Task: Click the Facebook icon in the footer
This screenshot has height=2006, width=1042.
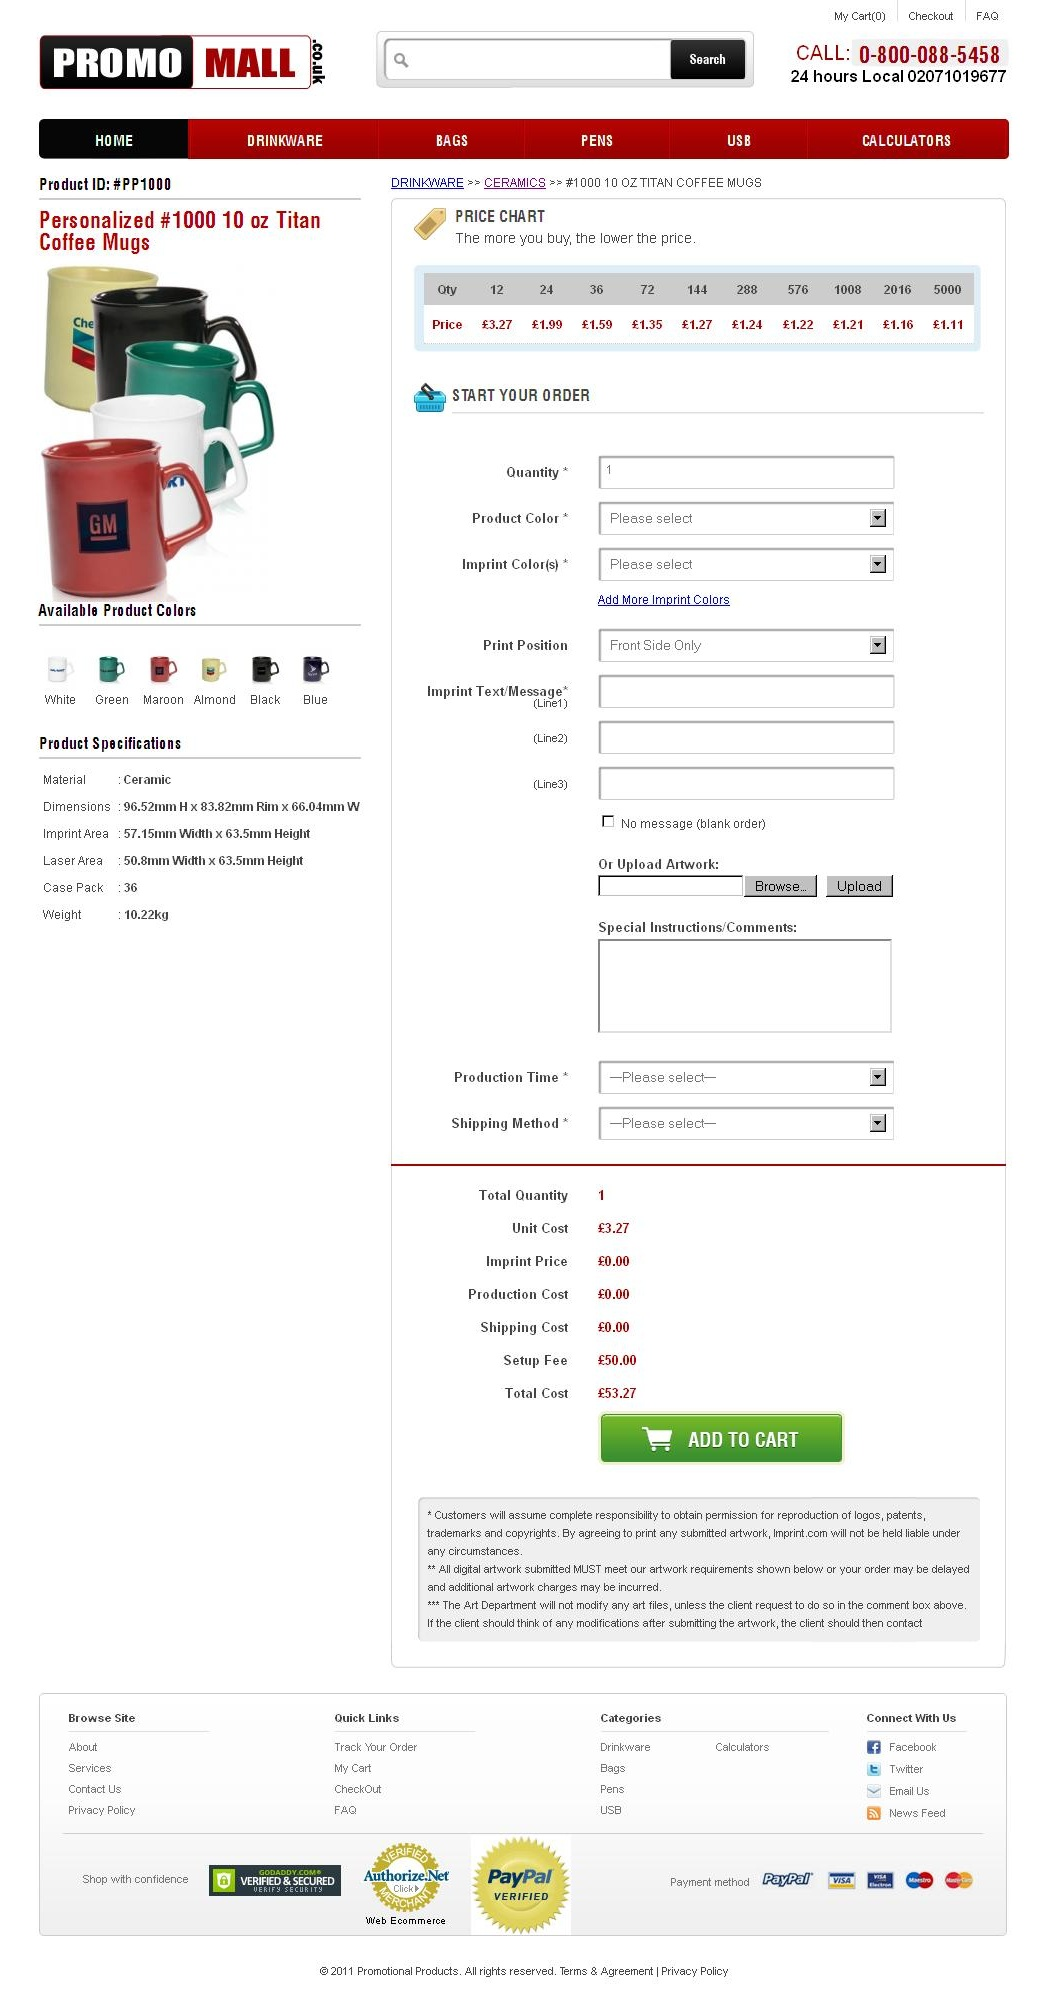Action: click(873, 1747)
